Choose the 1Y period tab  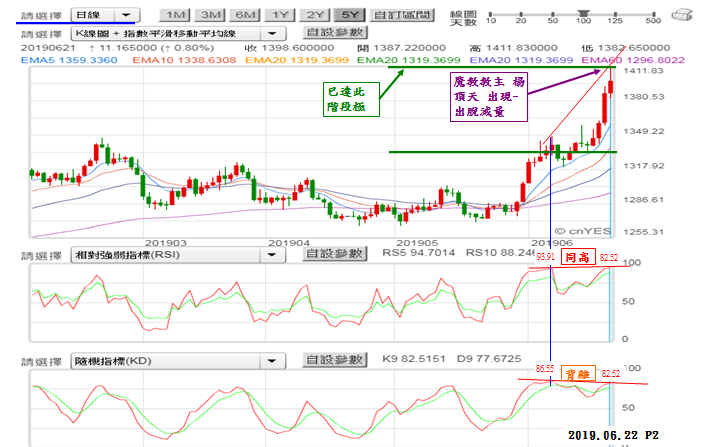click(281, 15)
